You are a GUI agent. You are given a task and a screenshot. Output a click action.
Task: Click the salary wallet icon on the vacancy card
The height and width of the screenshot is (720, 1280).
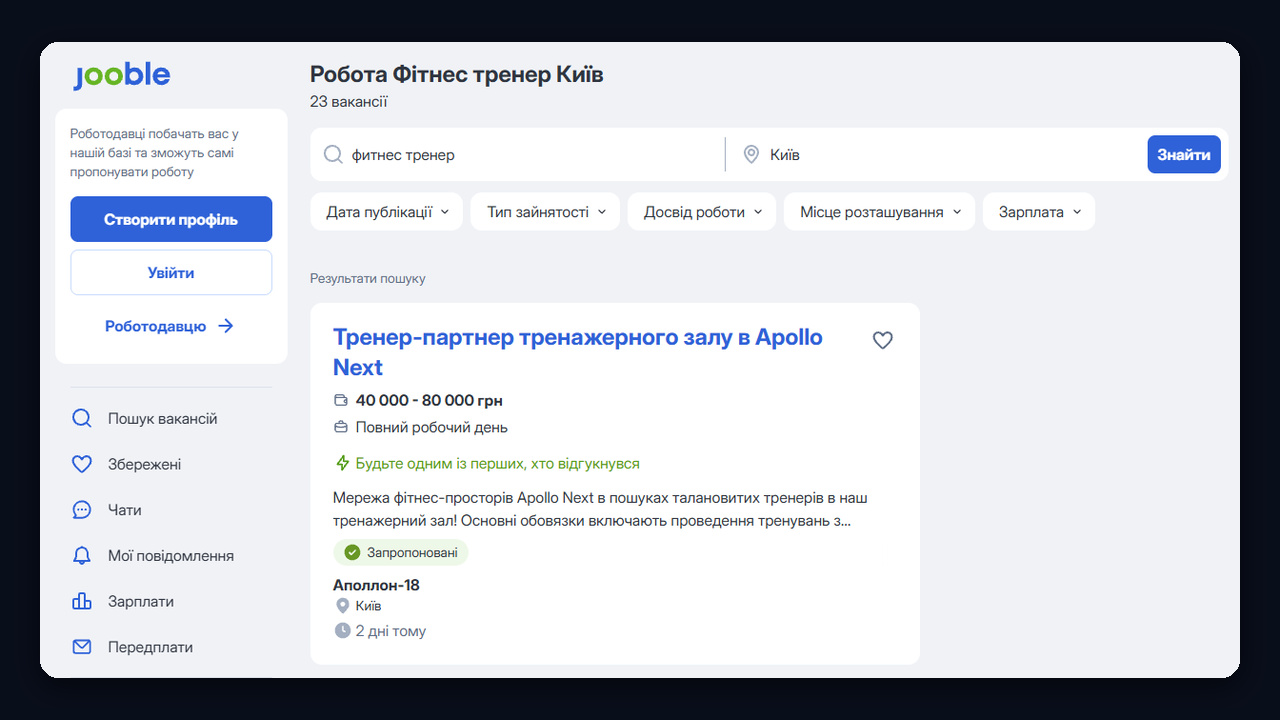[x=341, y=401]
